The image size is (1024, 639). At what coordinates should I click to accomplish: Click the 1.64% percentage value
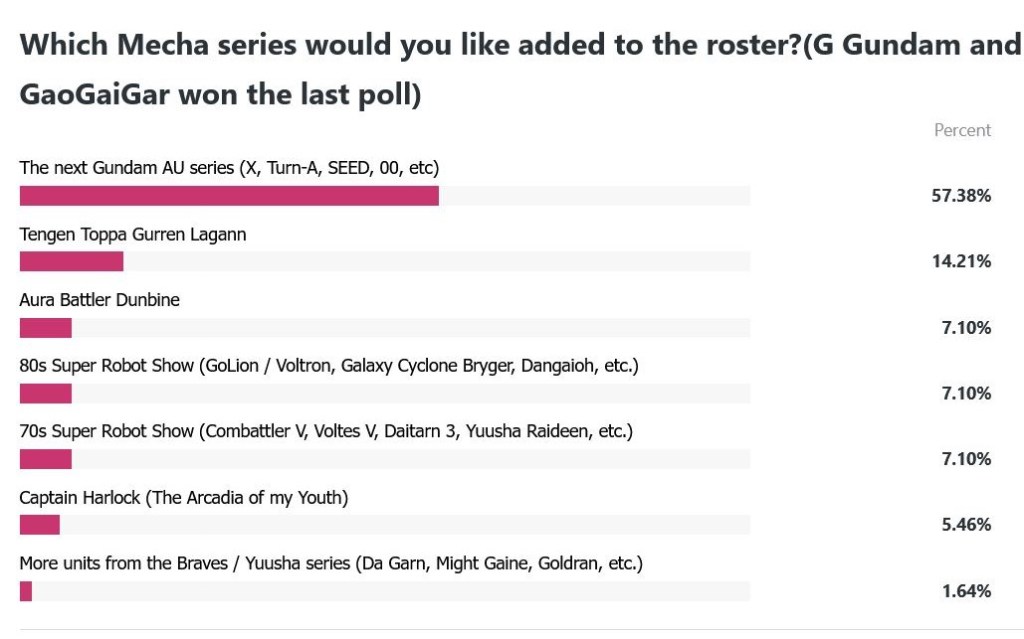966,591
